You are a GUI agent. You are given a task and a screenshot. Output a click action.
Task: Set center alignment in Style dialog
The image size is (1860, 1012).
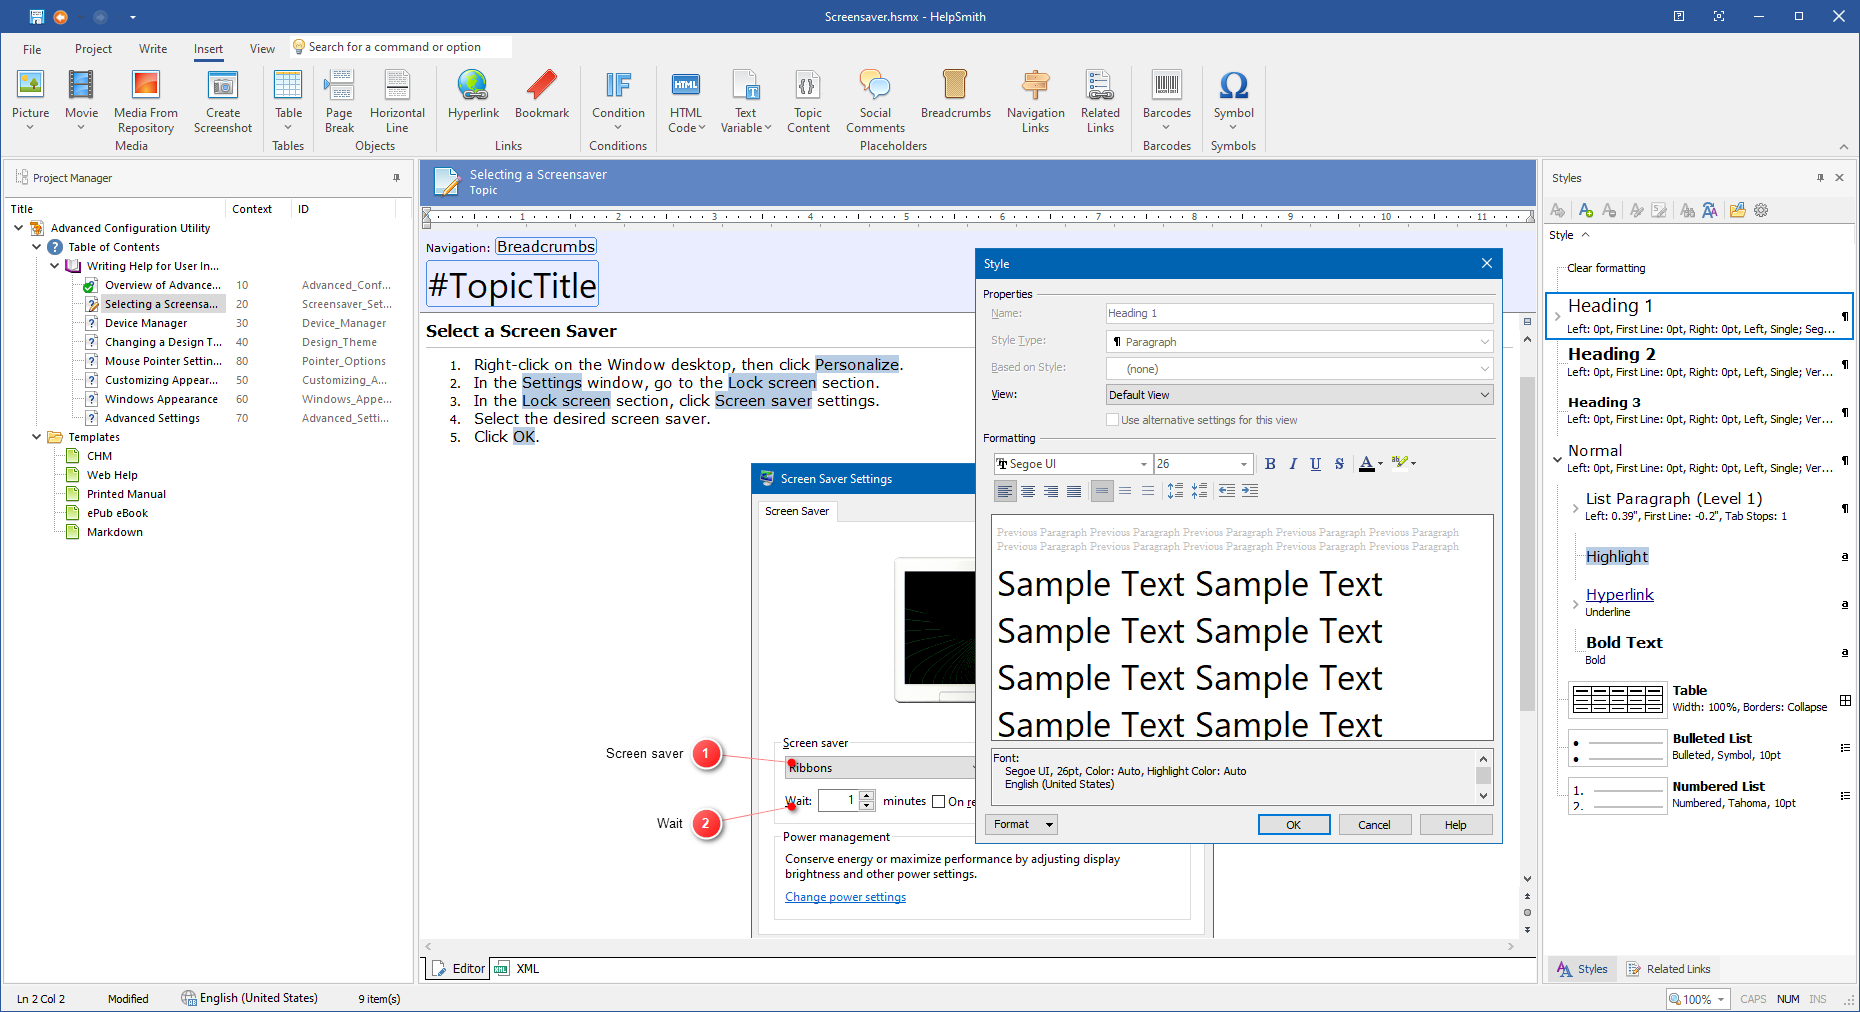click(1028, 491)
